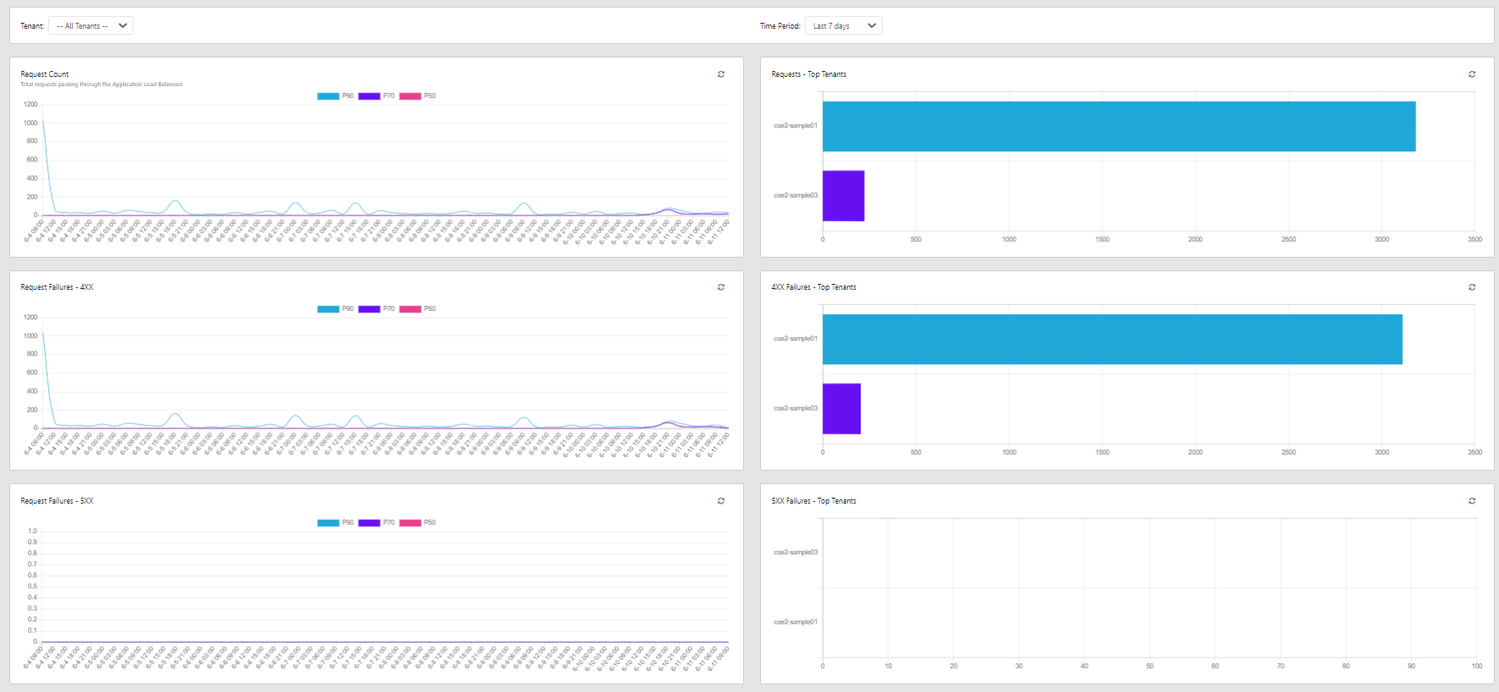Toggle P90 series in Request Count legend

(x=336, y=96)
